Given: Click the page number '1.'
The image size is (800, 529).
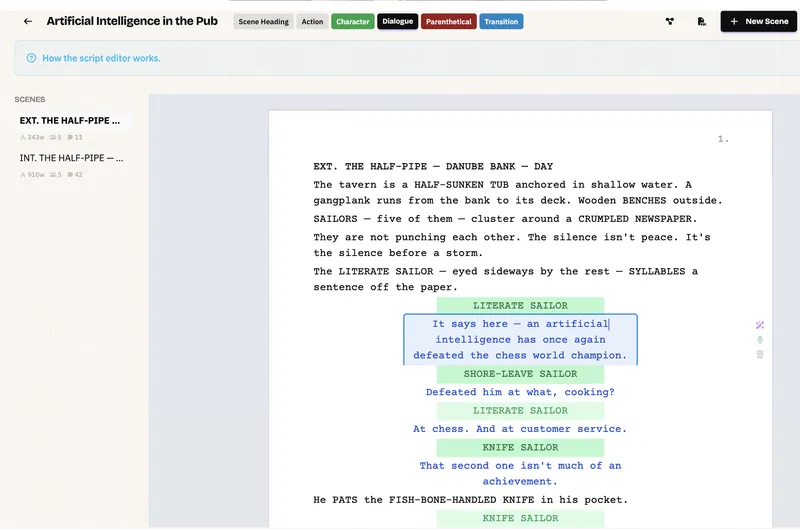Looking at the screenshot, I should tap(723, 139).
